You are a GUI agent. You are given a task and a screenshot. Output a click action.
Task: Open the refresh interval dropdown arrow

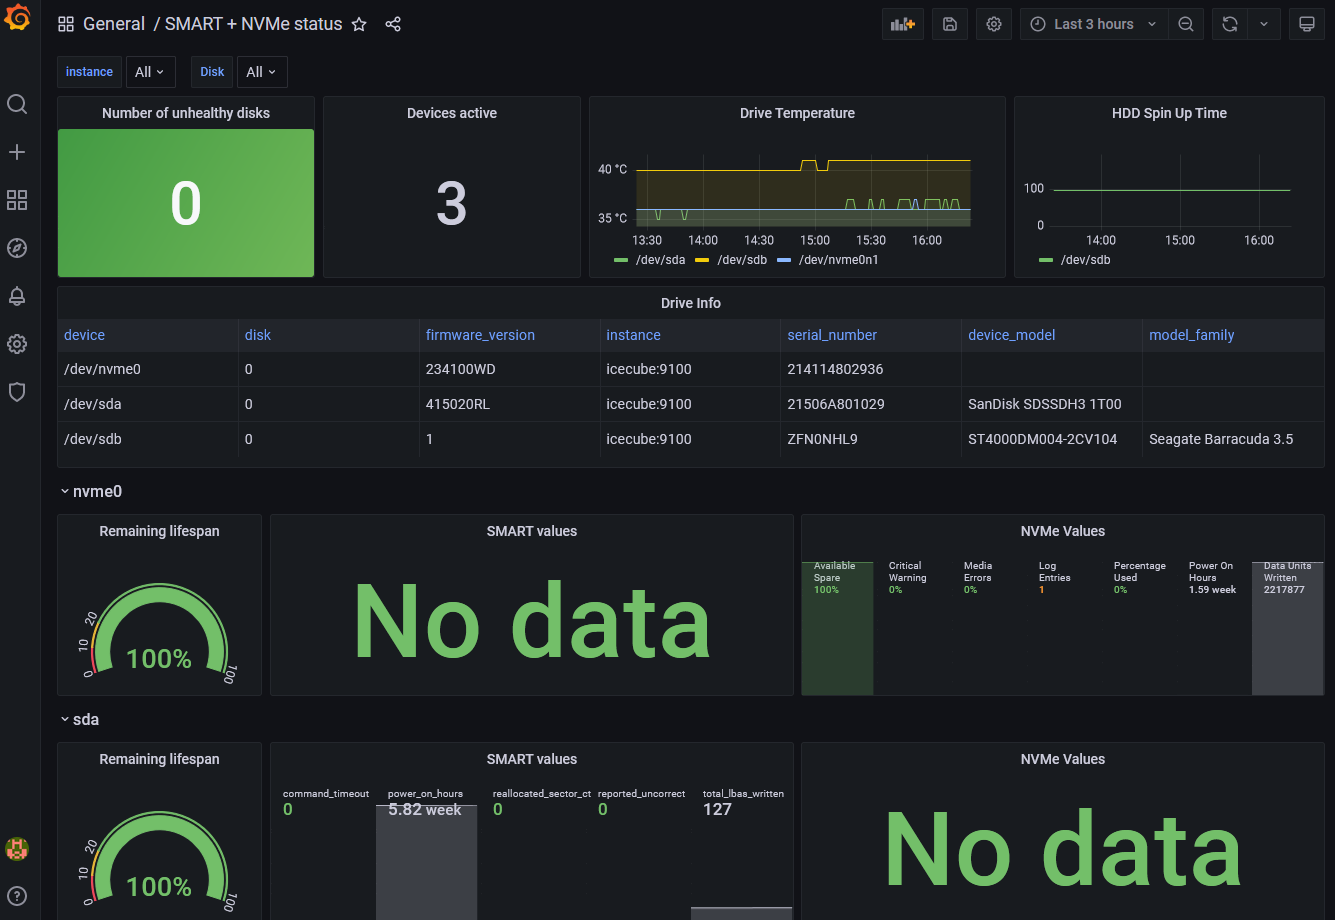[1263, 24]
